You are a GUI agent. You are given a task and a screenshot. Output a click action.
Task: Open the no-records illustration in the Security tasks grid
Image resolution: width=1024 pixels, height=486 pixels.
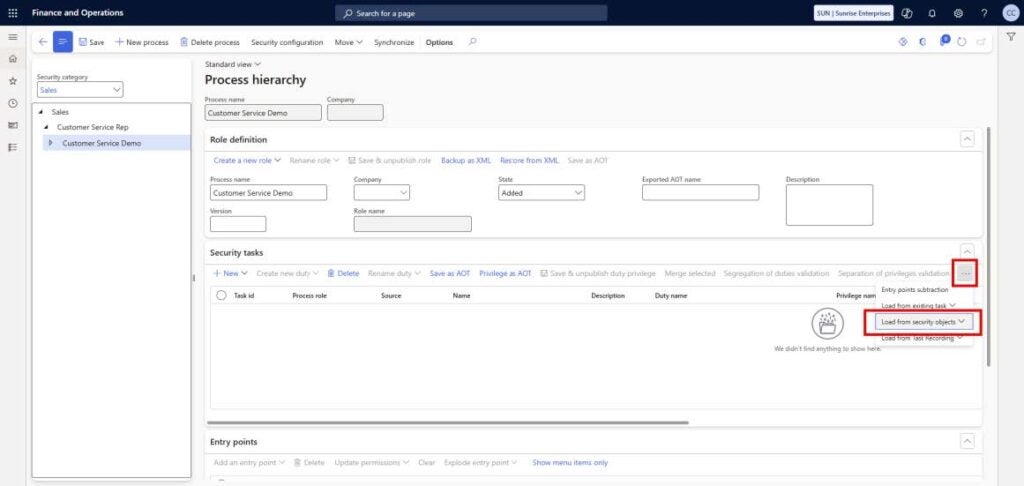tap(827, 324)
